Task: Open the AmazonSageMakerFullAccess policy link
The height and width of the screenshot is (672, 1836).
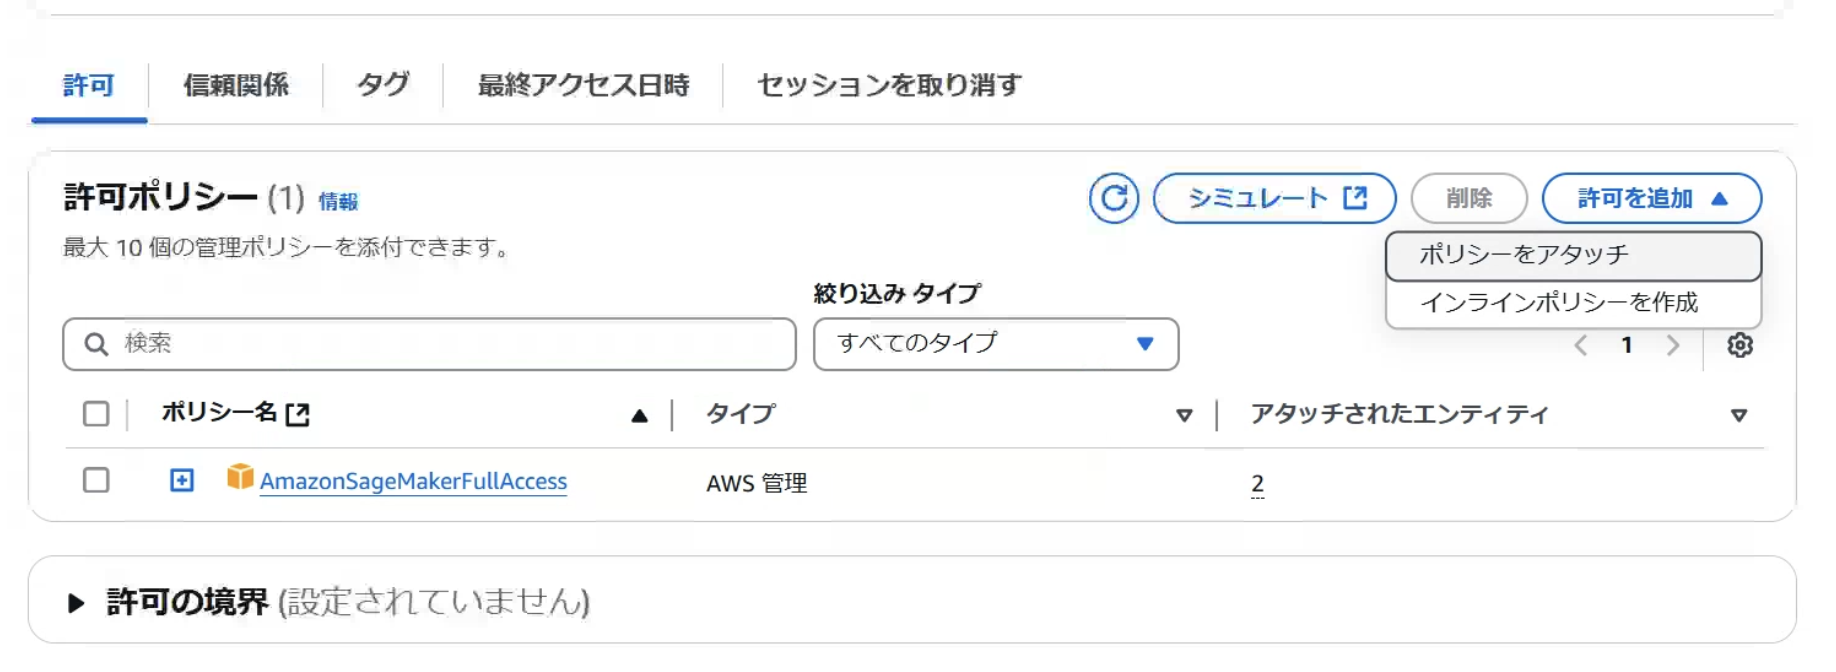Action: point(415,481)
